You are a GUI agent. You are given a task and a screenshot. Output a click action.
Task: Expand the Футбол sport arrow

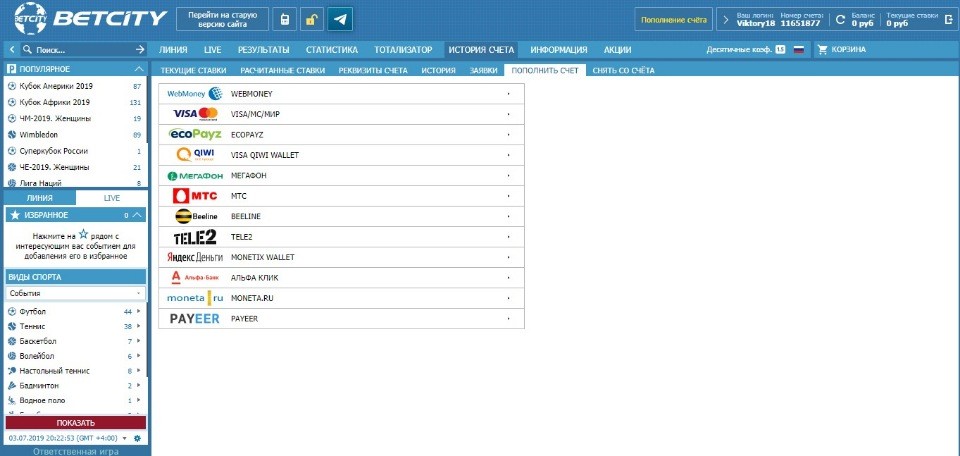click(139, 312)
